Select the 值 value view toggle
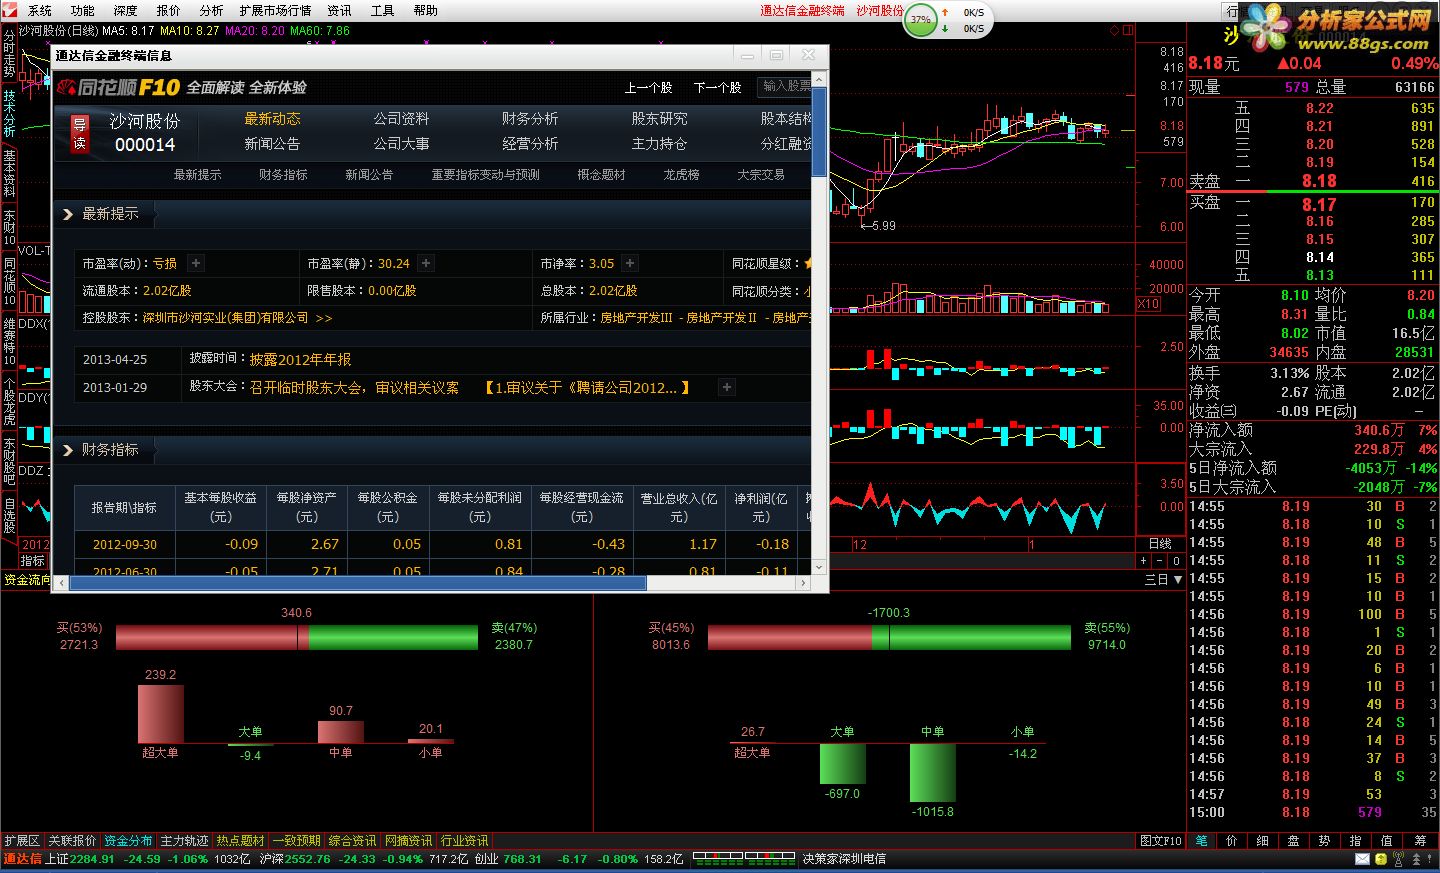 [1387, 841]
